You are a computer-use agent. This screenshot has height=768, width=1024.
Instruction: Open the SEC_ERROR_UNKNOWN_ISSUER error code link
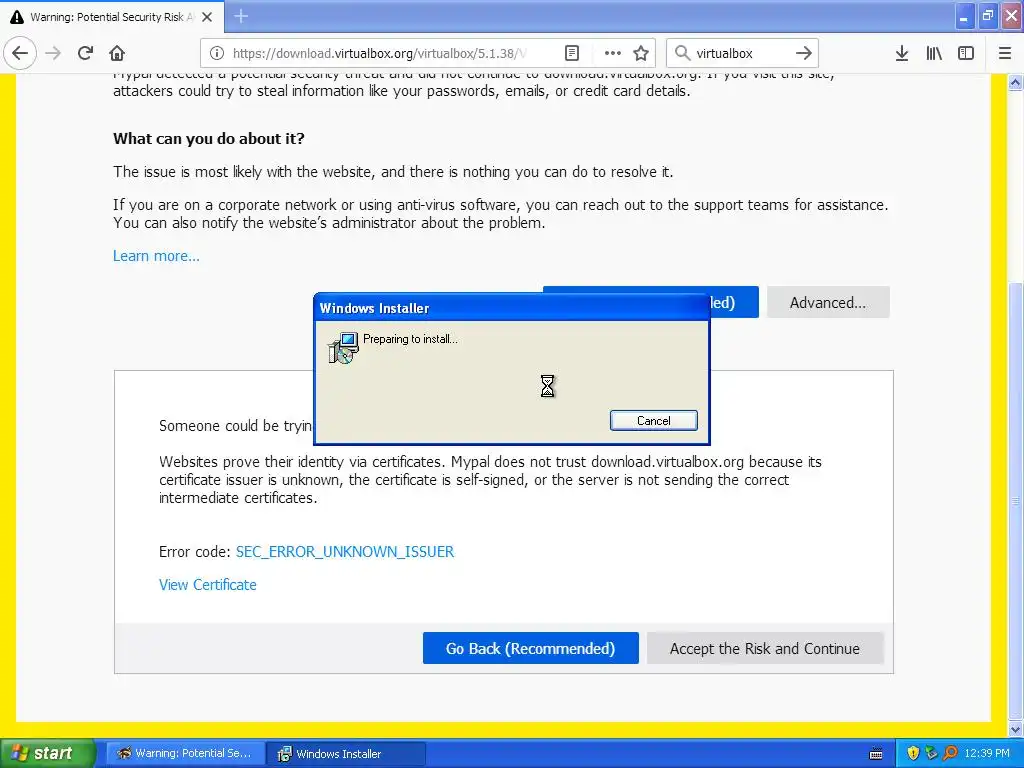(344, 552)
